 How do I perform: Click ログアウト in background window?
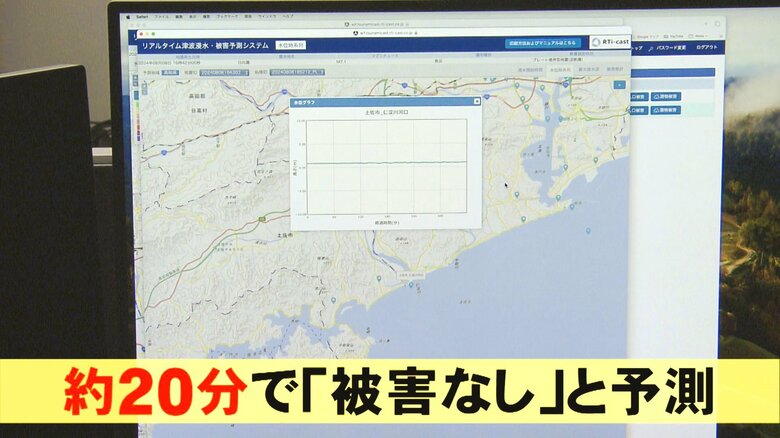tap(707, 47)
